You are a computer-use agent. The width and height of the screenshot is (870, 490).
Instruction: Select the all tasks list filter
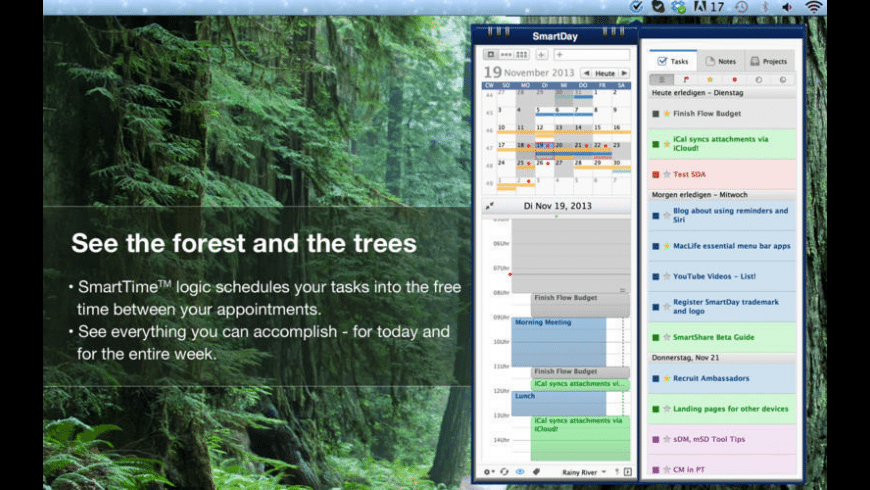click(x=661, y=79)
